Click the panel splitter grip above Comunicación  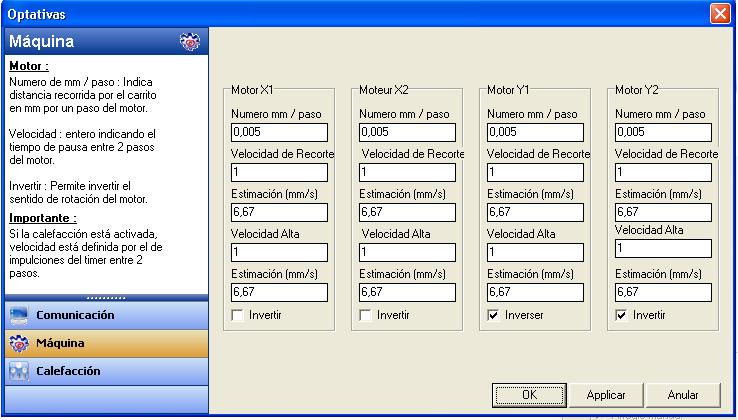point(104,298)
